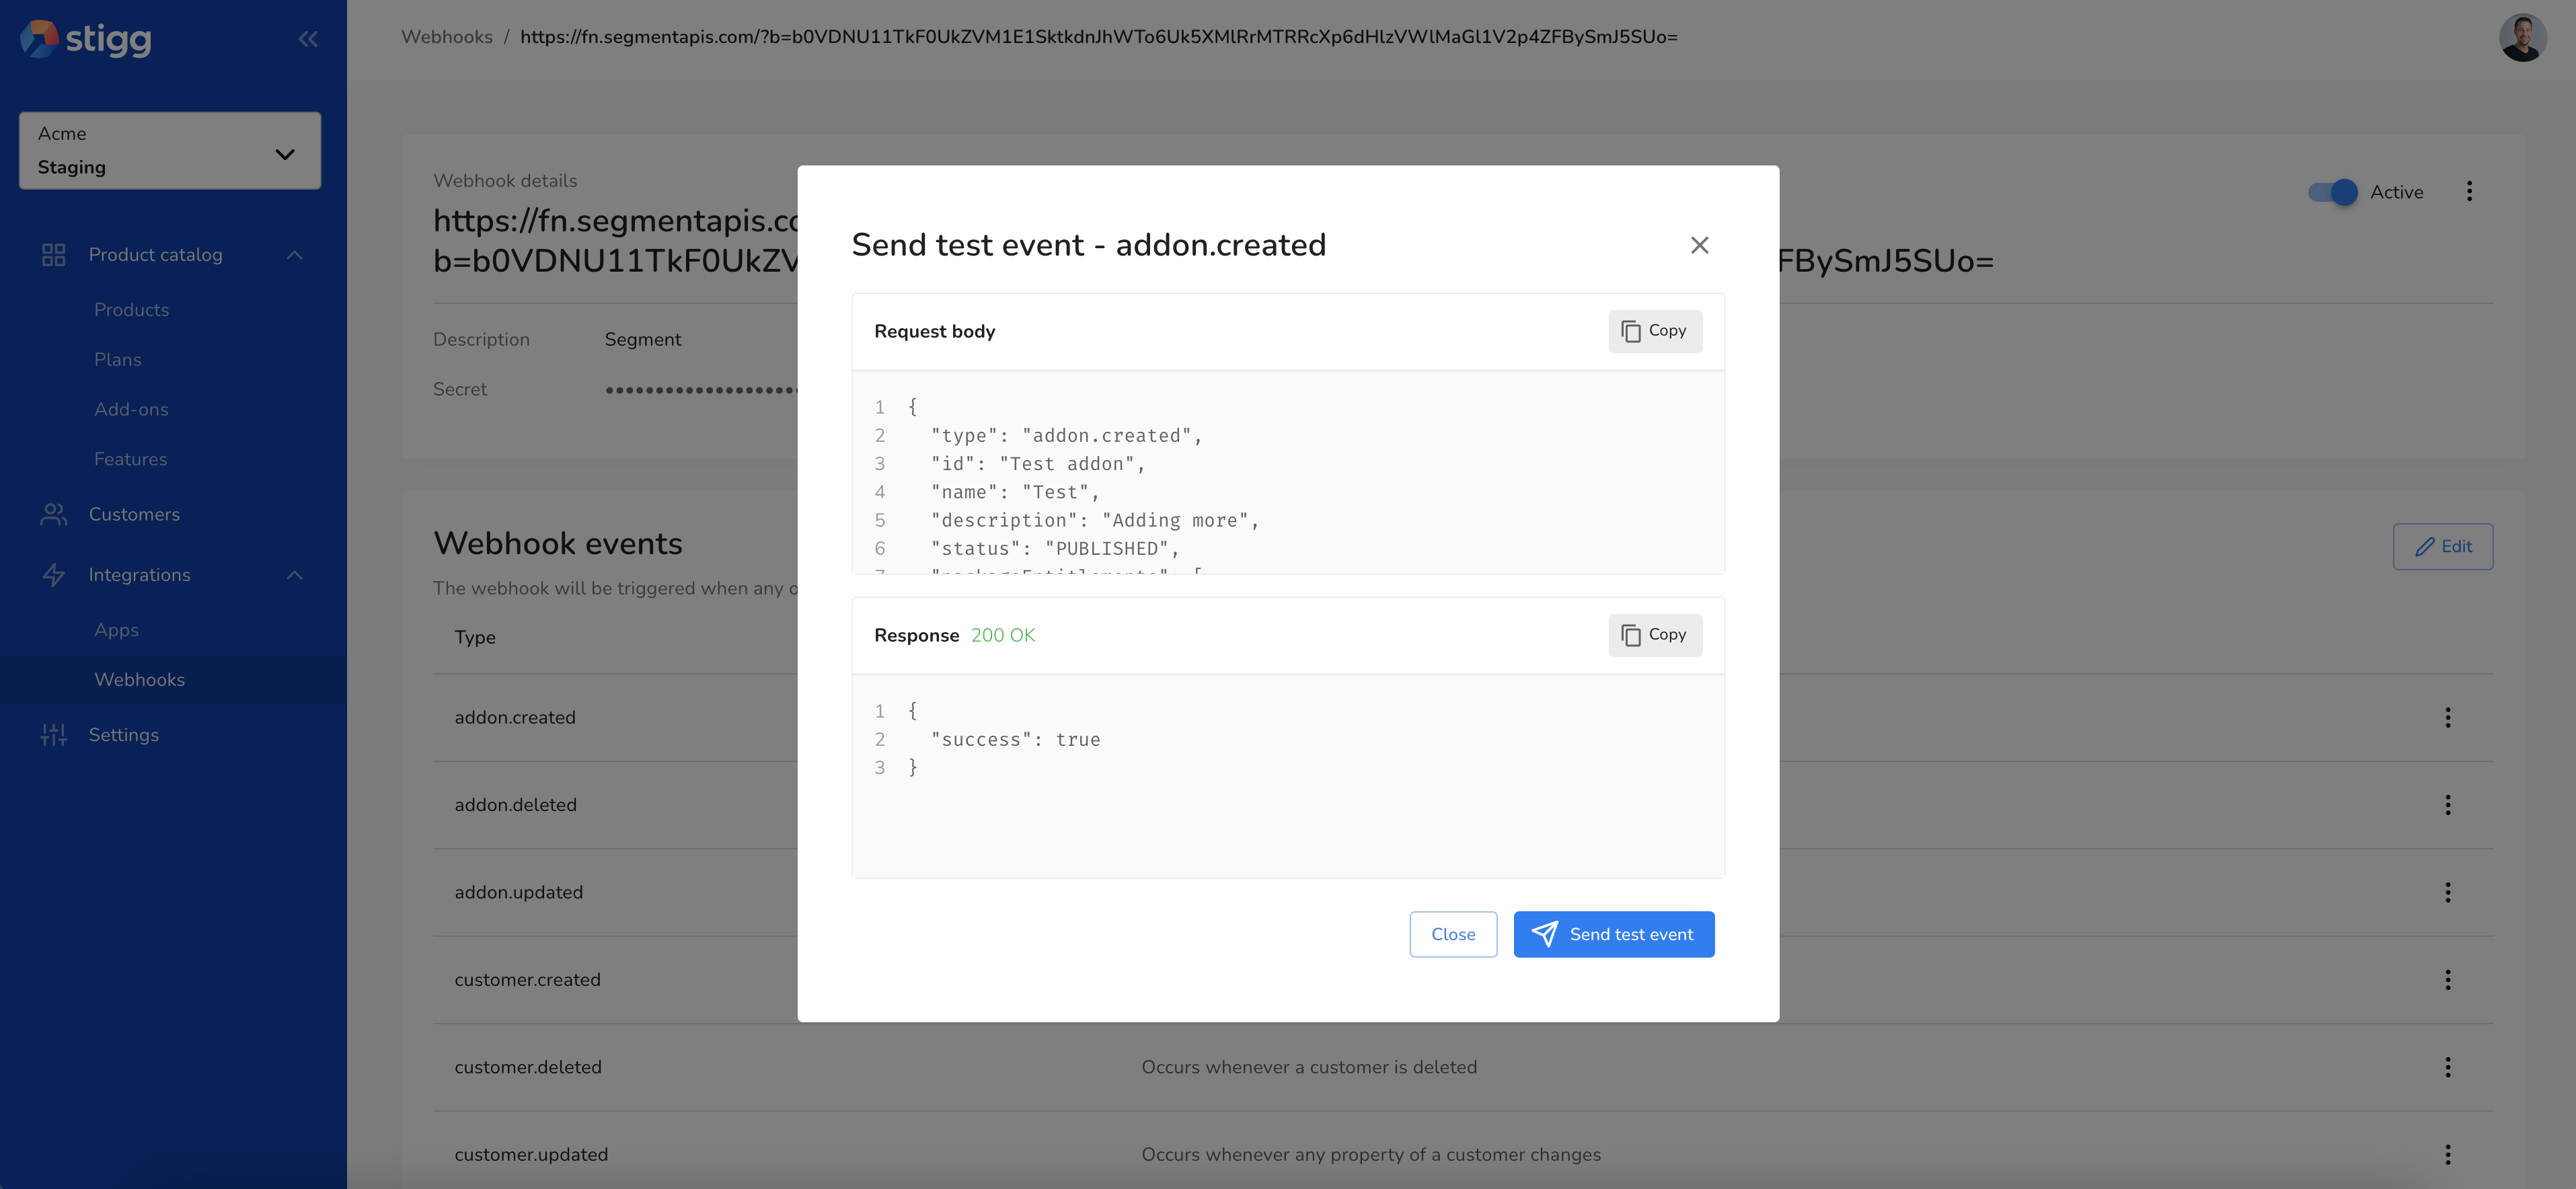Click the Stigg logo icon
2576x1189 pixels.
click(x=40, y=38)
